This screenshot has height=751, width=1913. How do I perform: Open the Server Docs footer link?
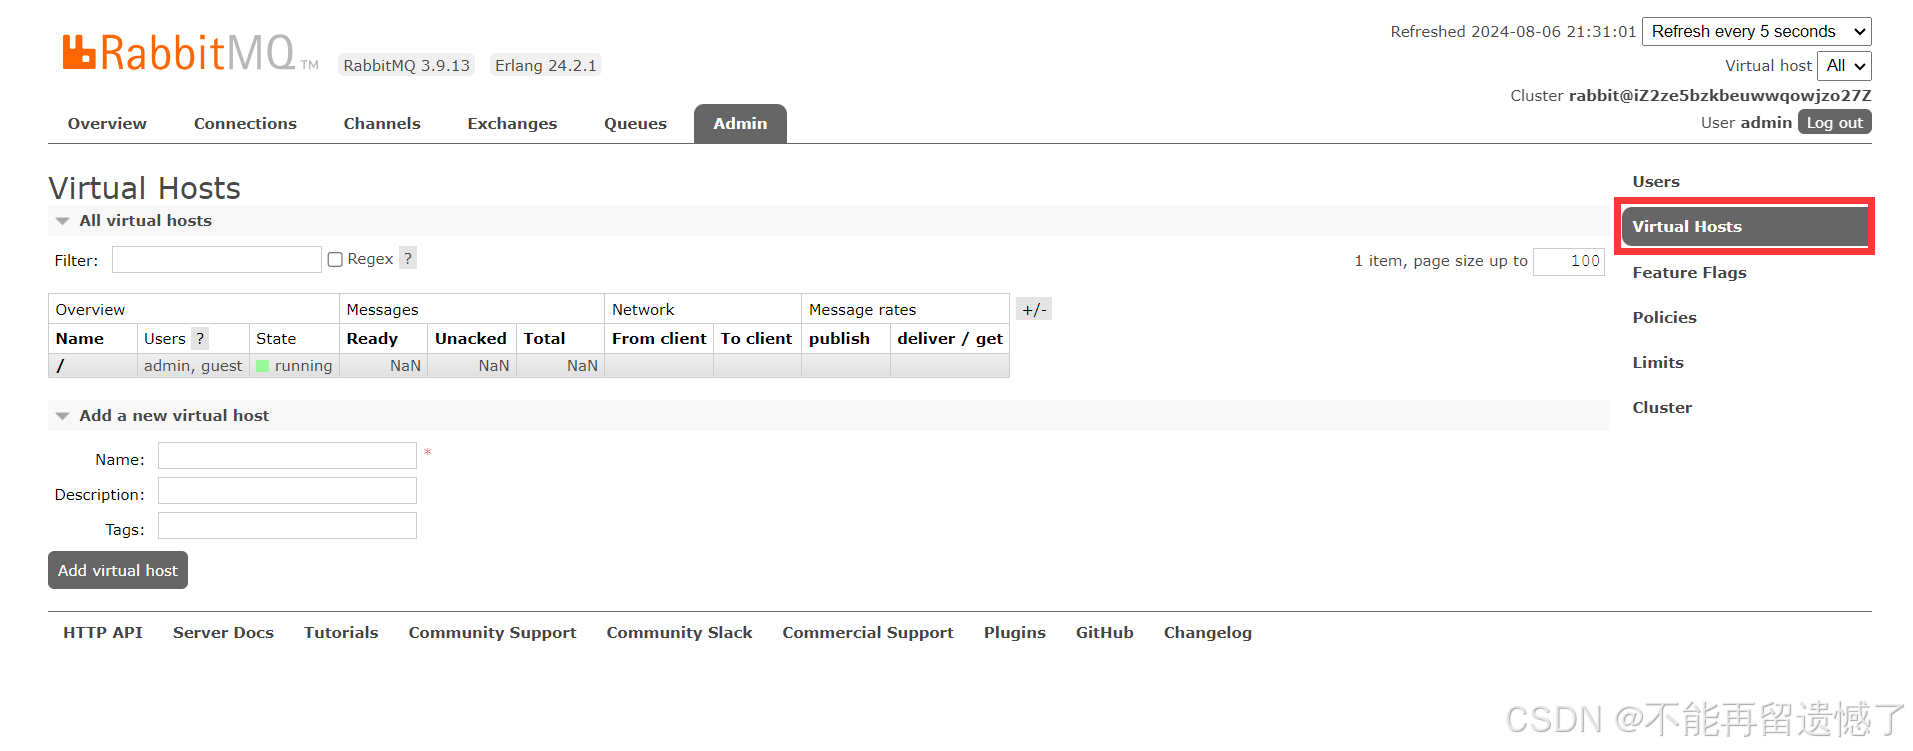tap(223, 632)
